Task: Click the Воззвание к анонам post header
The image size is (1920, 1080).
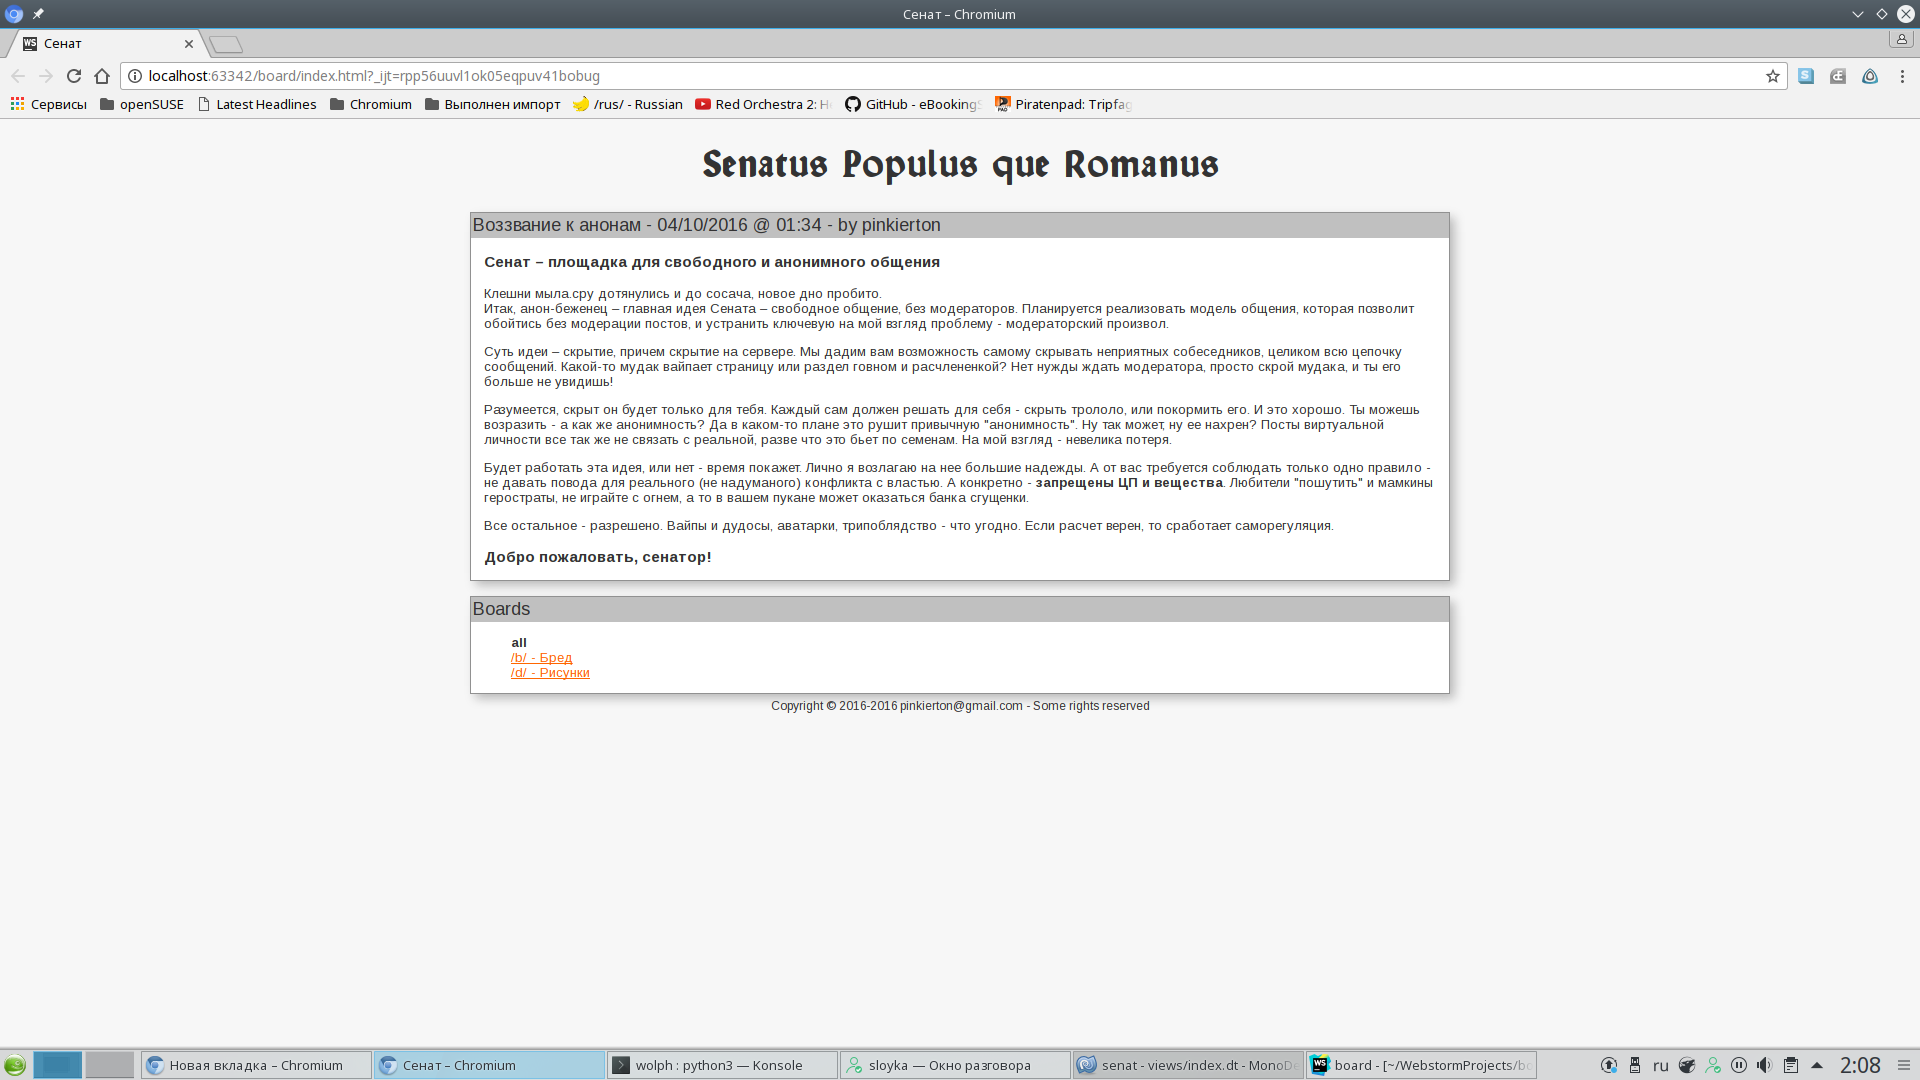Action: 960,225
